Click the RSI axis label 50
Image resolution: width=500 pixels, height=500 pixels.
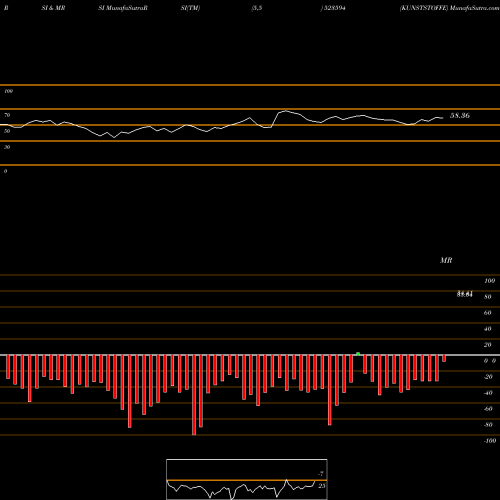[x=7, y=131]
